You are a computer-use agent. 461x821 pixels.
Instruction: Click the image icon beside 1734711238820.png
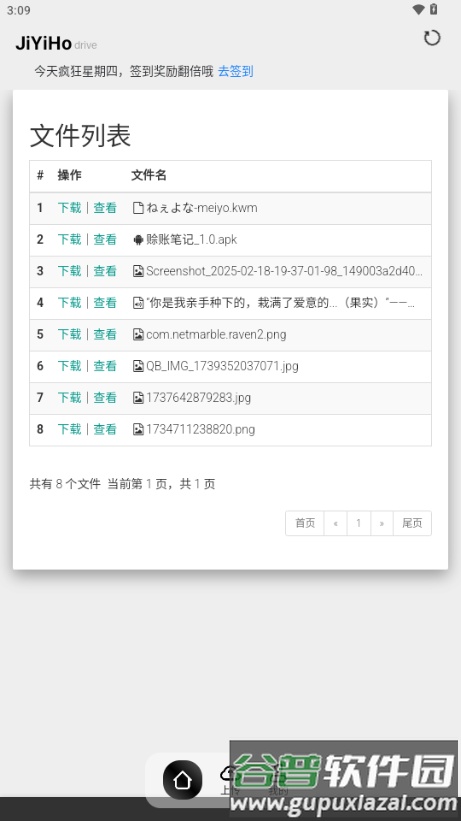[138, 429]
